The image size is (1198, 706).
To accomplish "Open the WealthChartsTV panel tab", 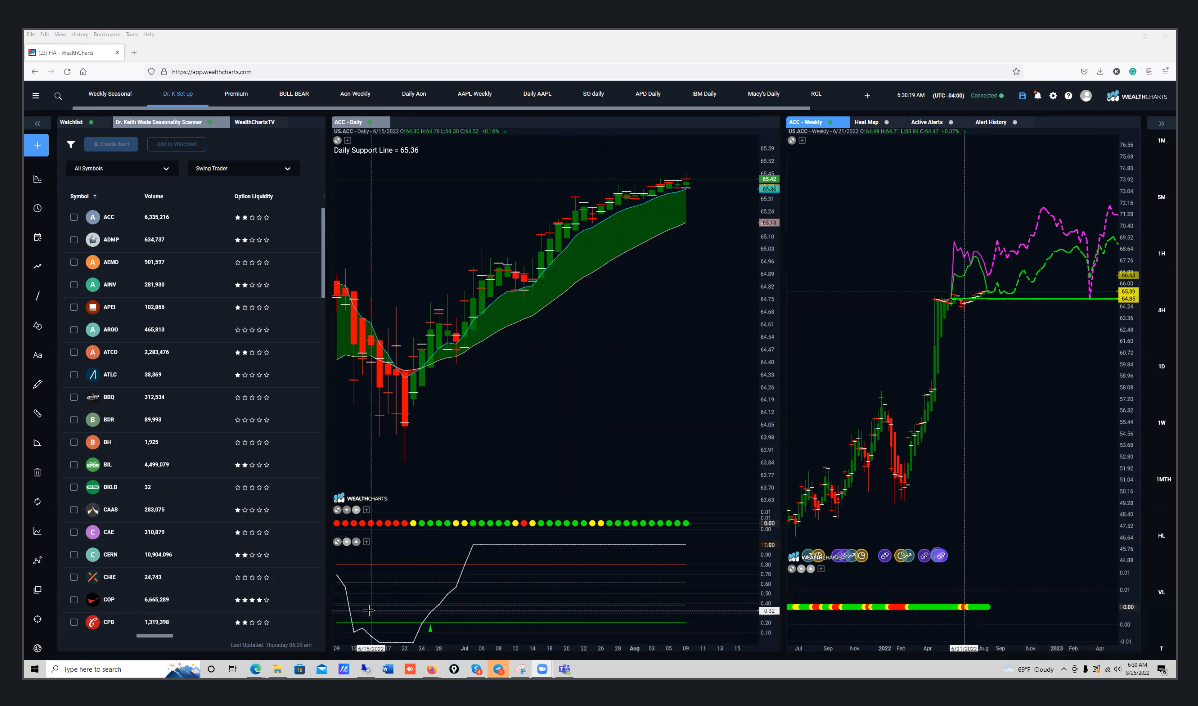I will tap(254, 122).
